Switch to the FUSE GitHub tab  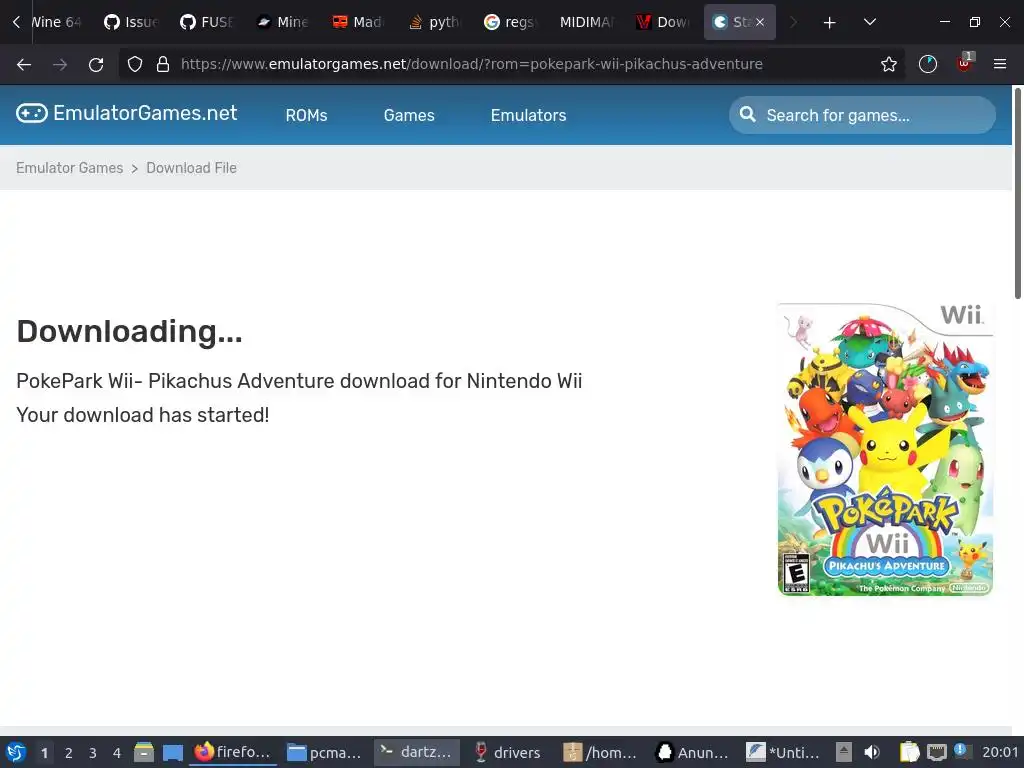pos(207,22)
